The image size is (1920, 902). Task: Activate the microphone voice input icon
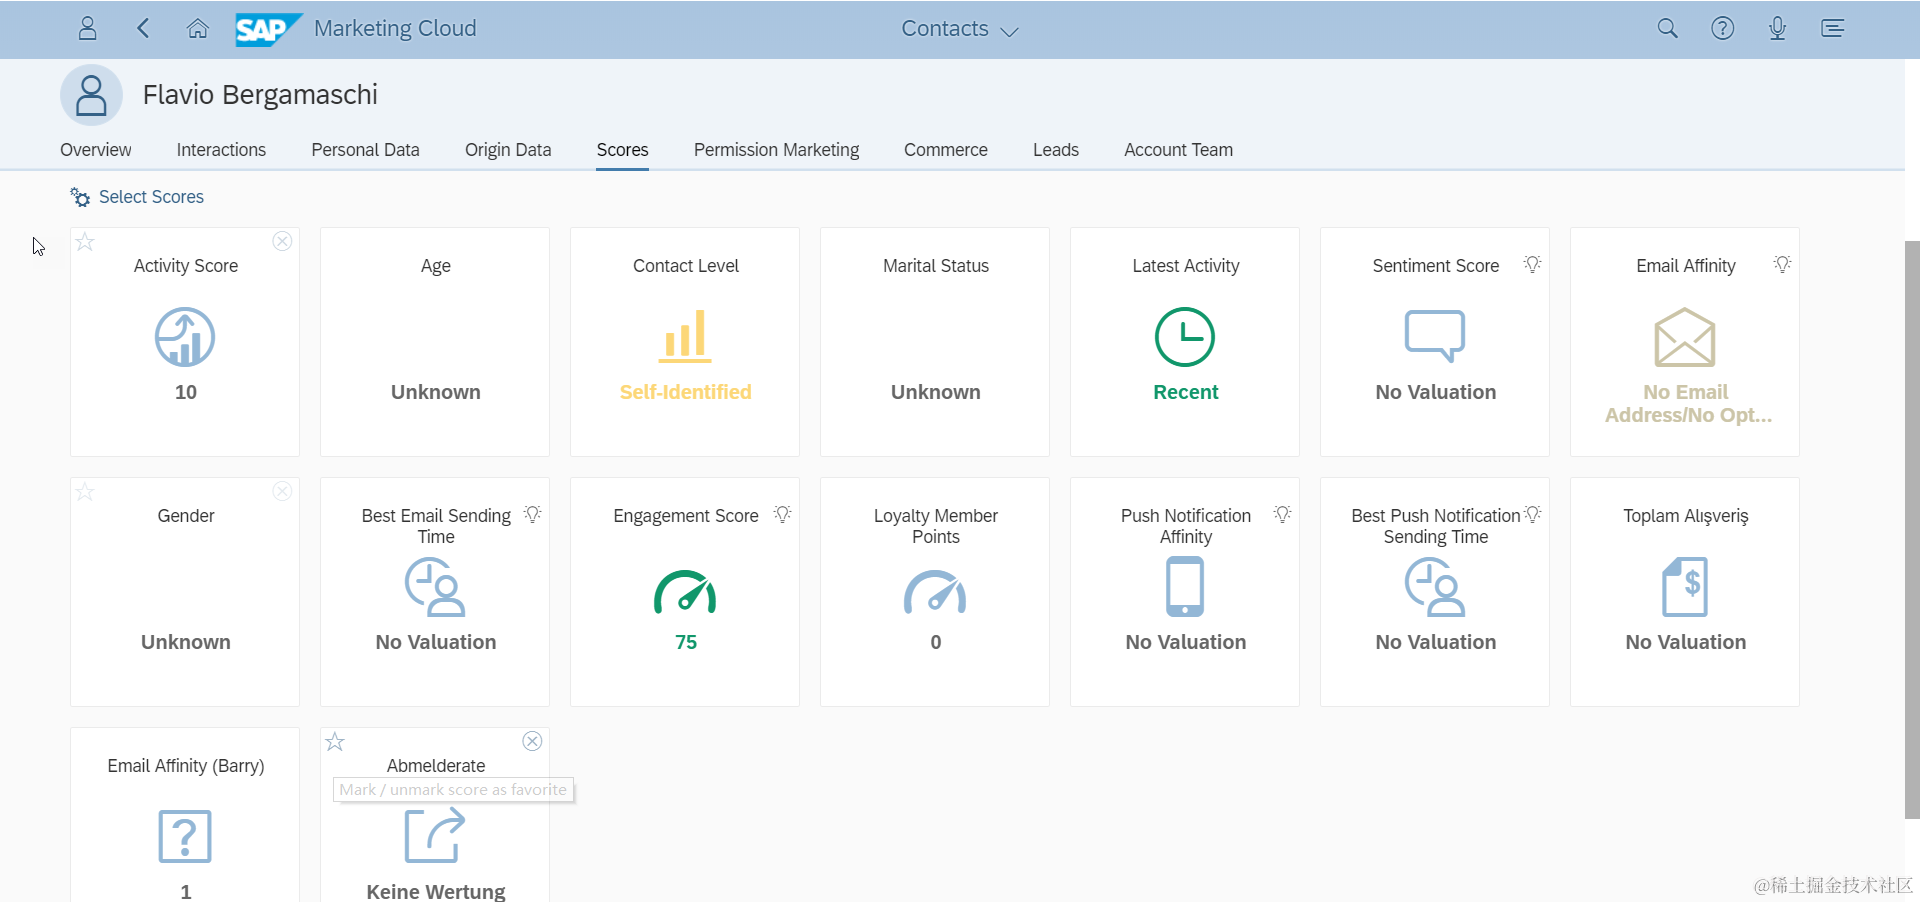pyautogui.click(x=1777, y=28)
